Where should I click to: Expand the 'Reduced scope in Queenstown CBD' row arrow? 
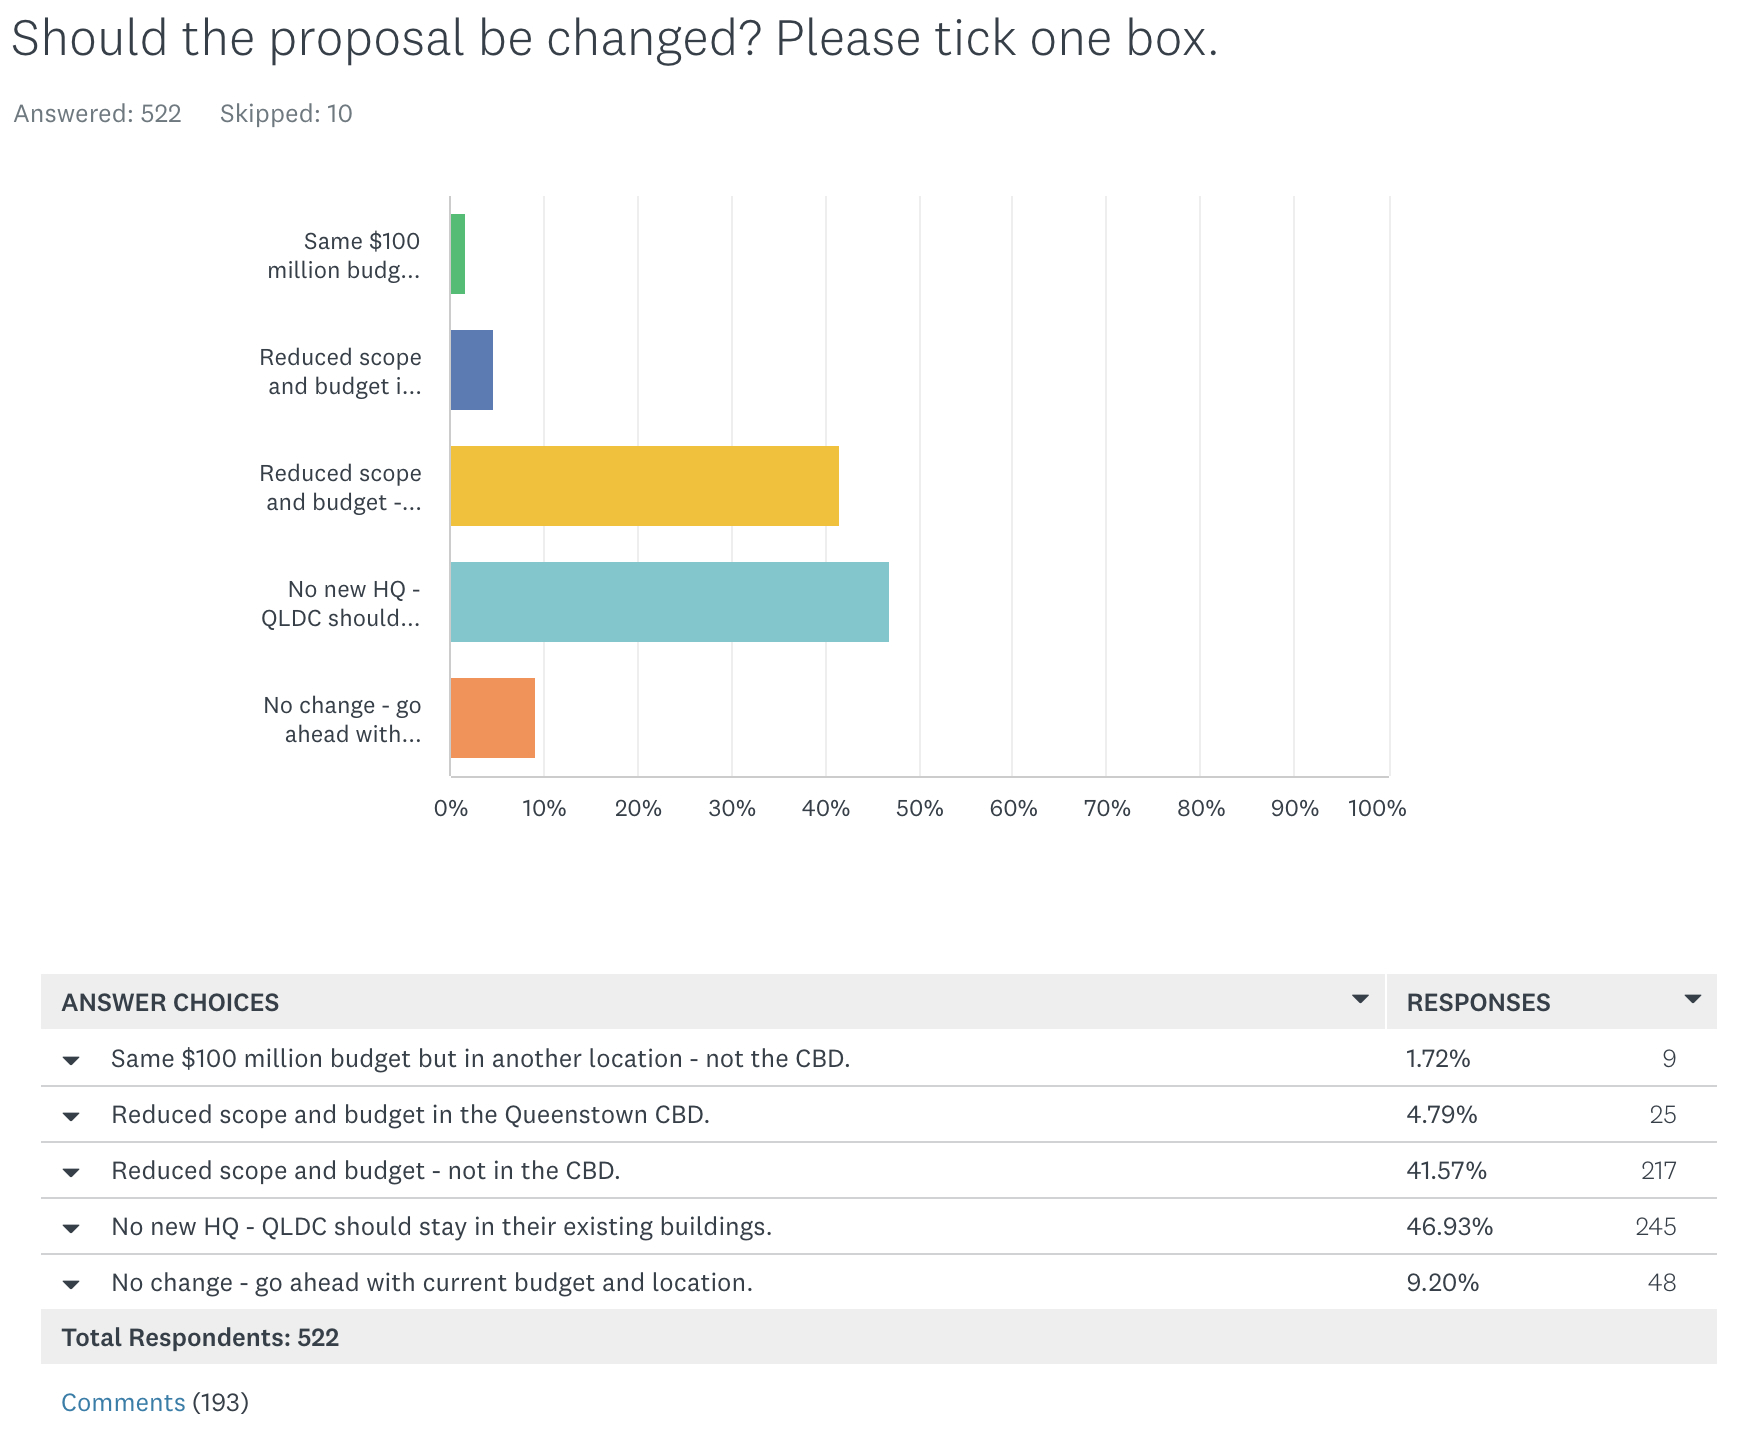[71, 1116]
